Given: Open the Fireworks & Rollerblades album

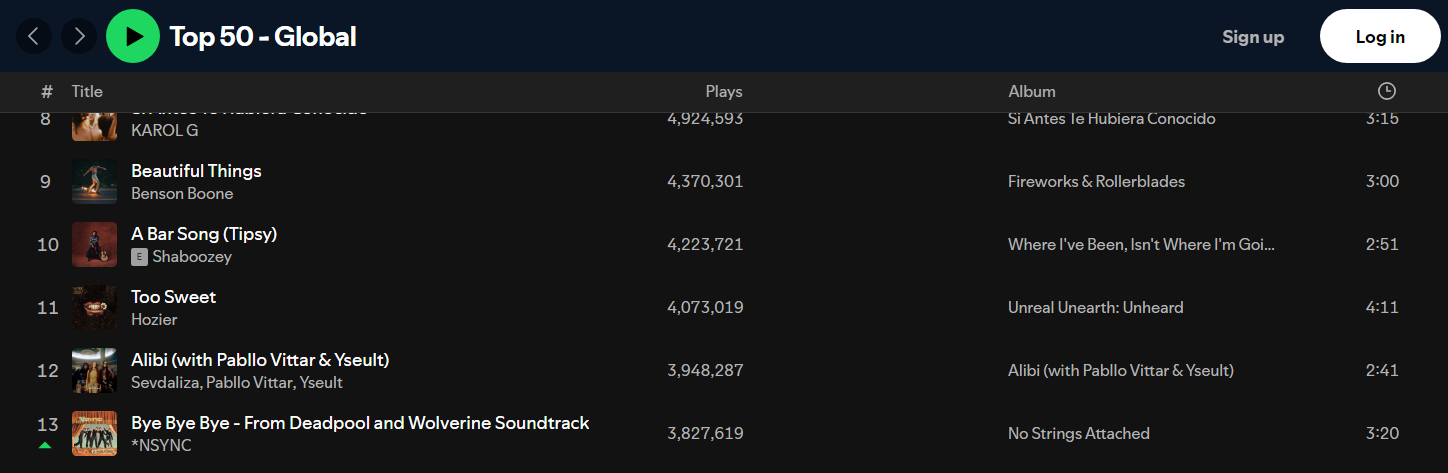Looking at the screenshot, I should coord(1096,182).
